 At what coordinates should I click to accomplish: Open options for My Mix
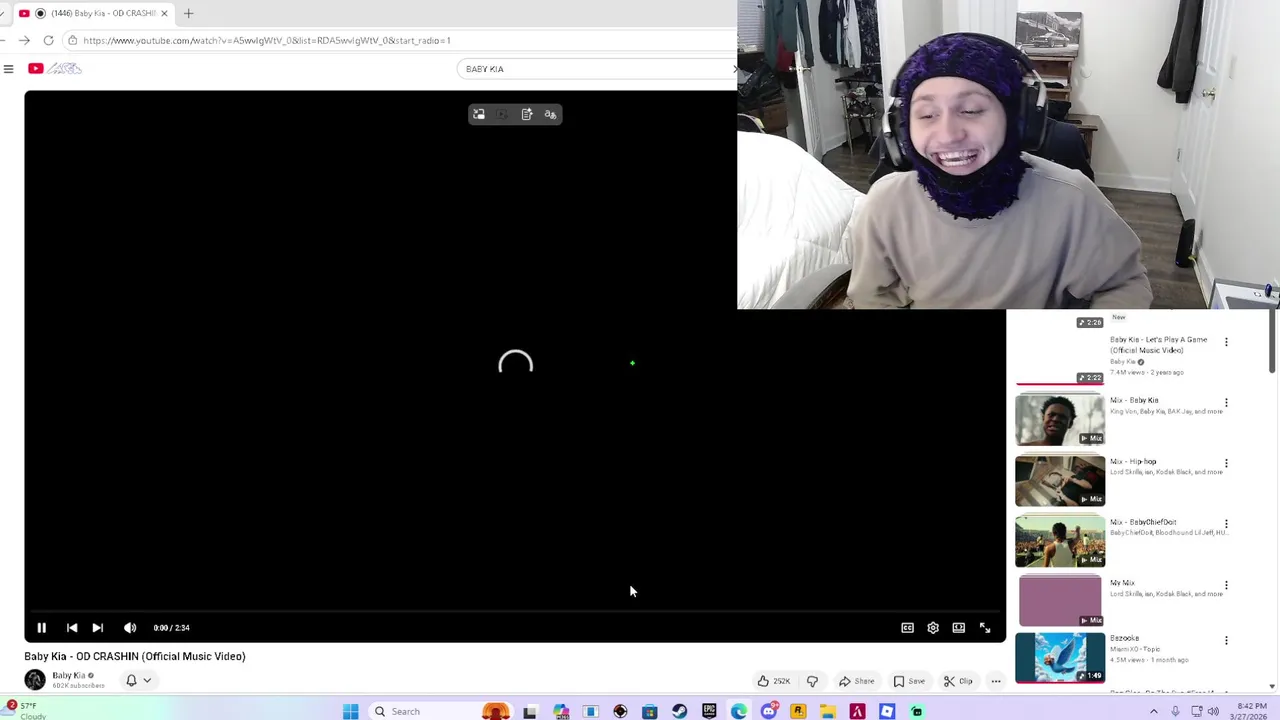point(1226,585)
